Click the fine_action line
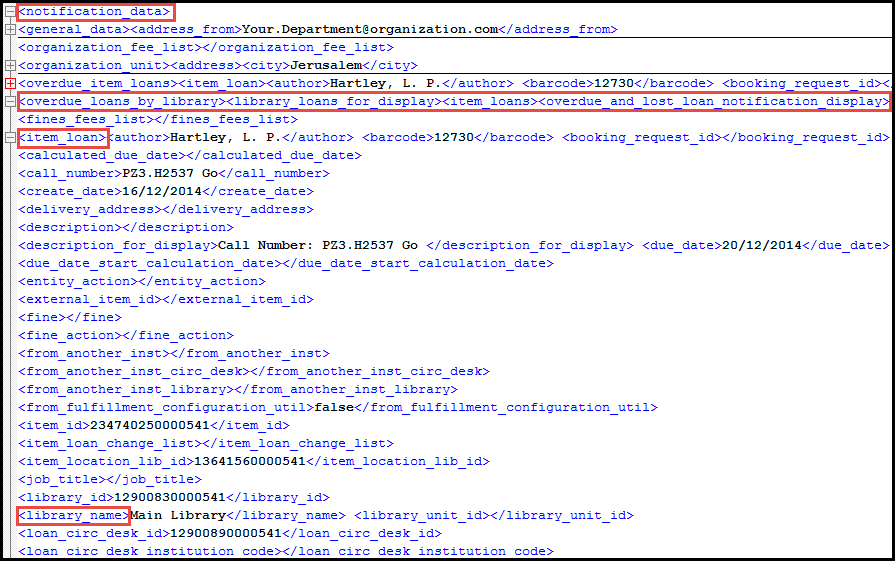The width and height of the screenshot is (895, 561). click(x=126, y=335)
